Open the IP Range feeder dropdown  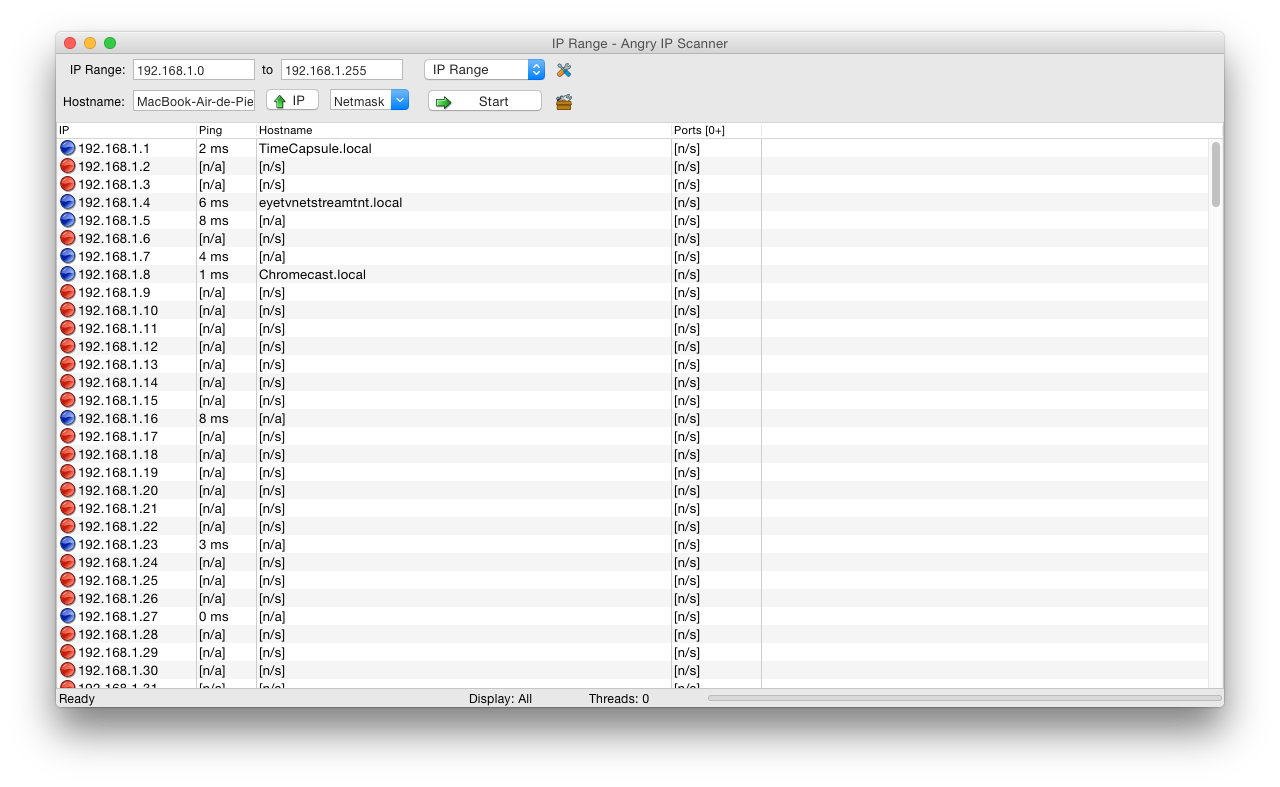484,70
